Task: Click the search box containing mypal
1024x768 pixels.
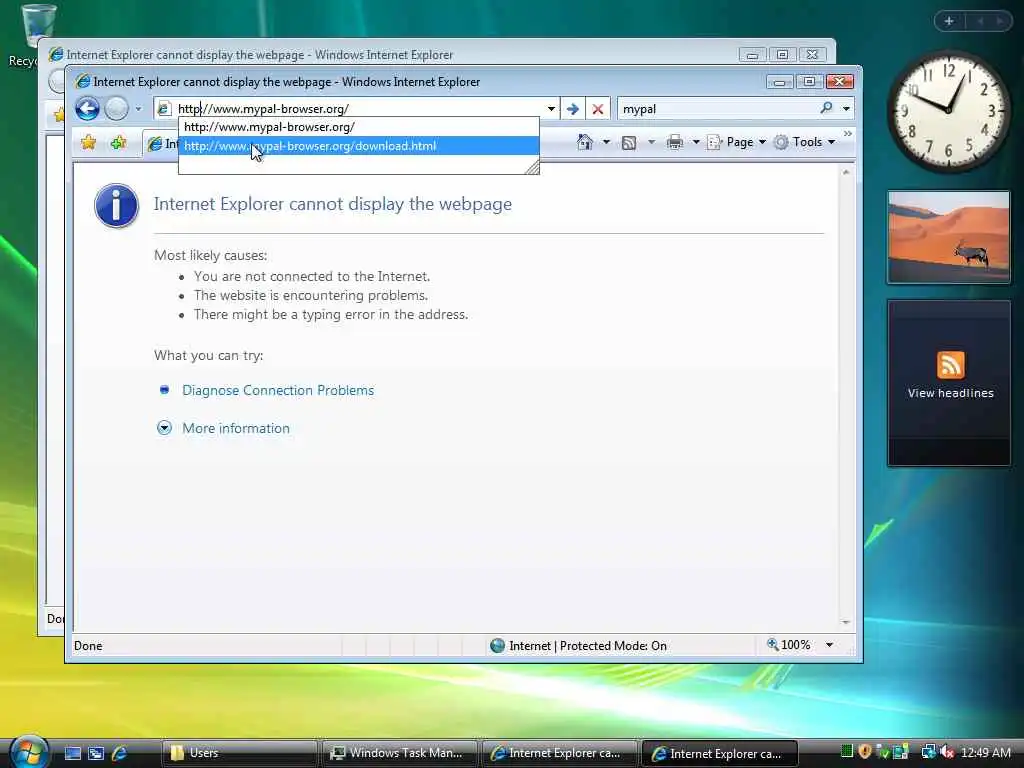Action: (718, 108)
